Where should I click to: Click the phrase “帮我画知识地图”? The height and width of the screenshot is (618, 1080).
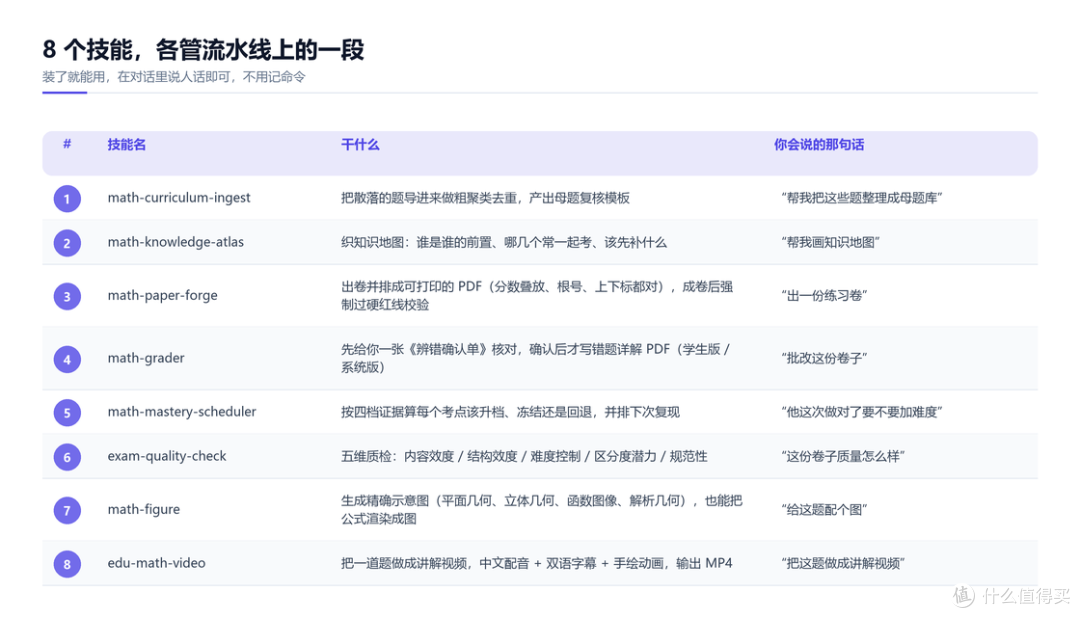tap(831, 243)
